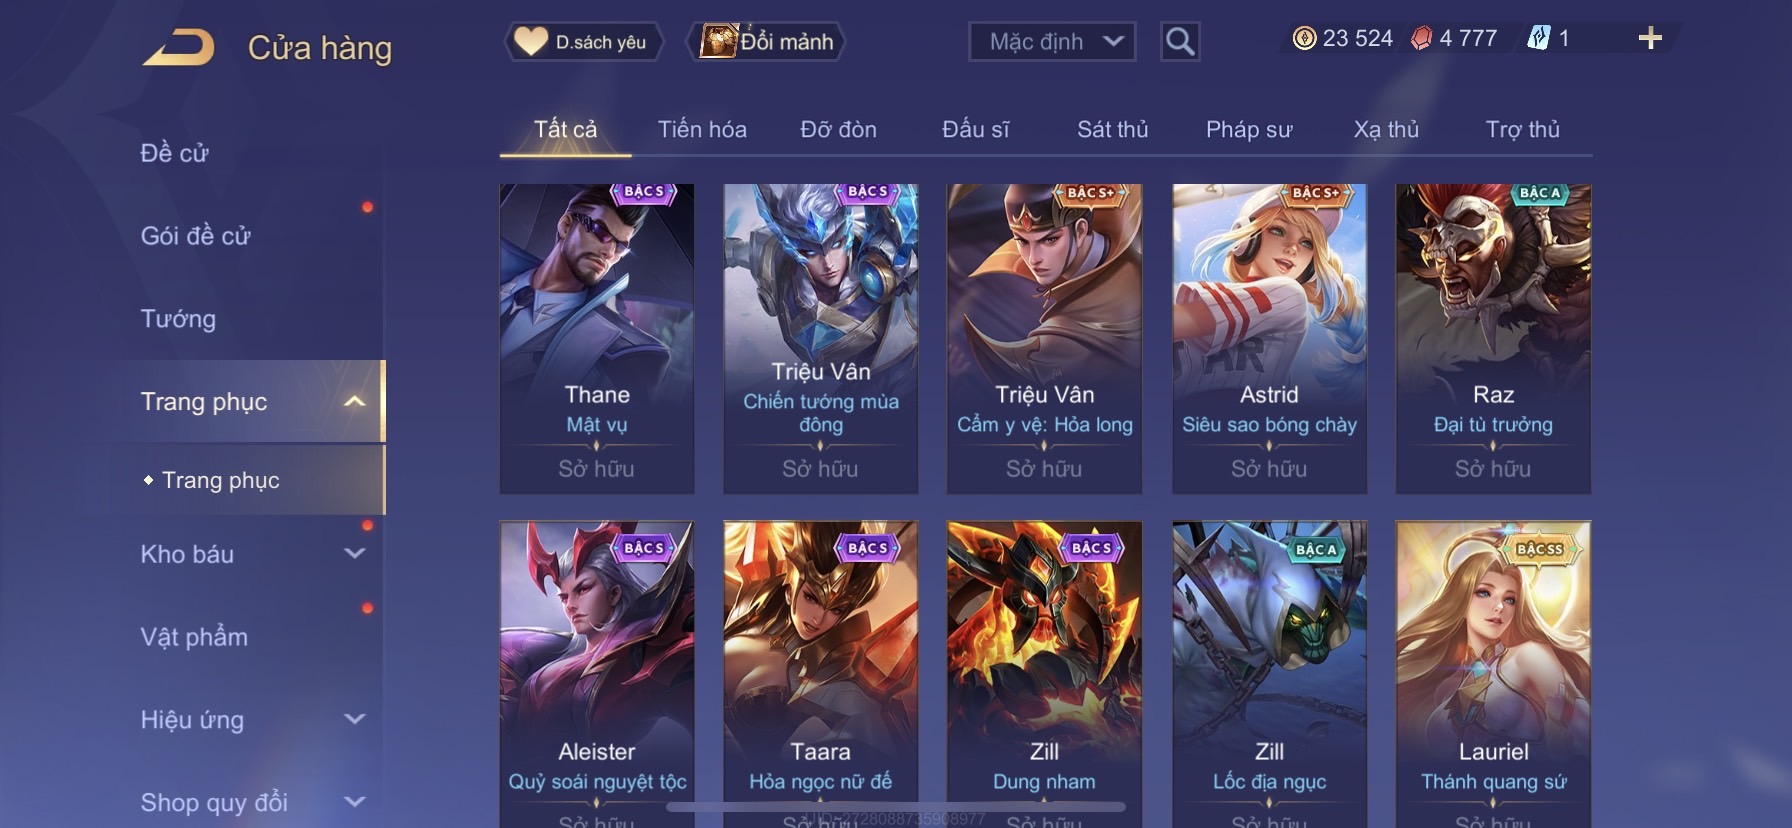The height and width of the screenshot is (828, 1792).
Task: Click the gold coin currency icon
Action: click(1304, 38)
